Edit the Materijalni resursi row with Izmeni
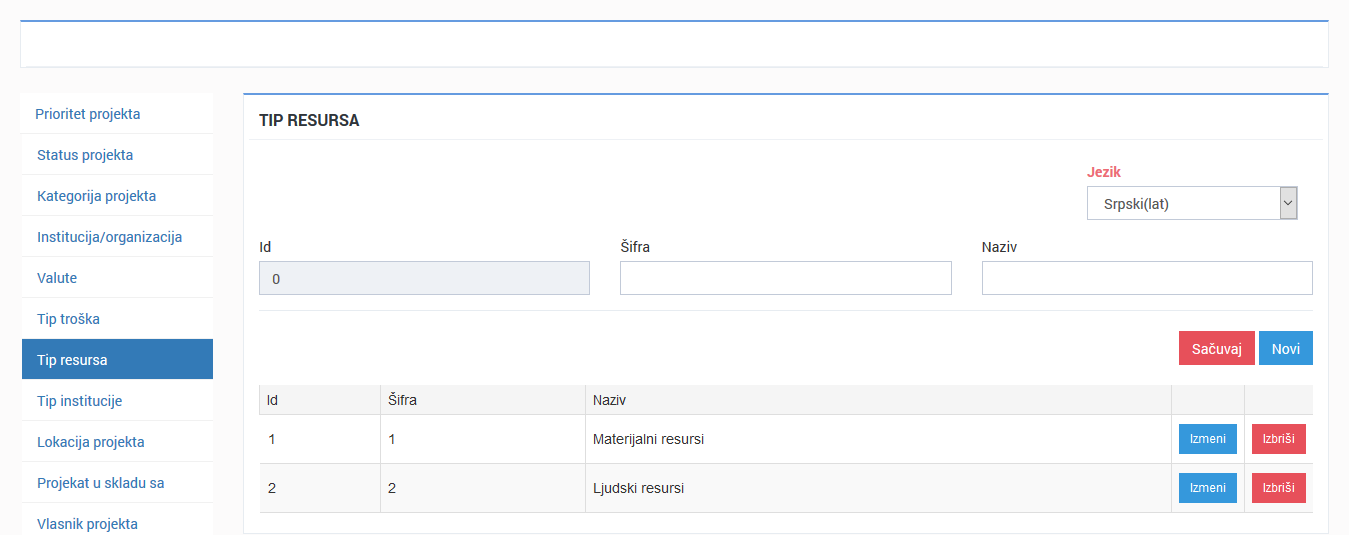 pyautogui.click(x=1207, y=439)
